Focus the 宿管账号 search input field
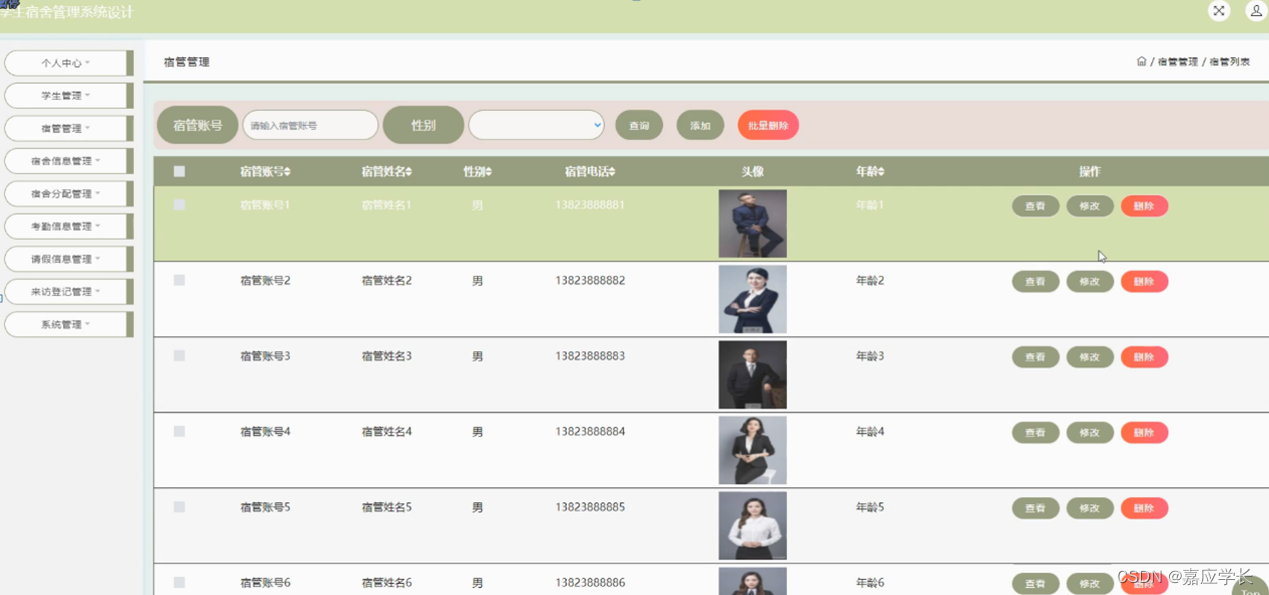Image resolution: width=1269 pixels, height=595 pixels. click(310, 125)
